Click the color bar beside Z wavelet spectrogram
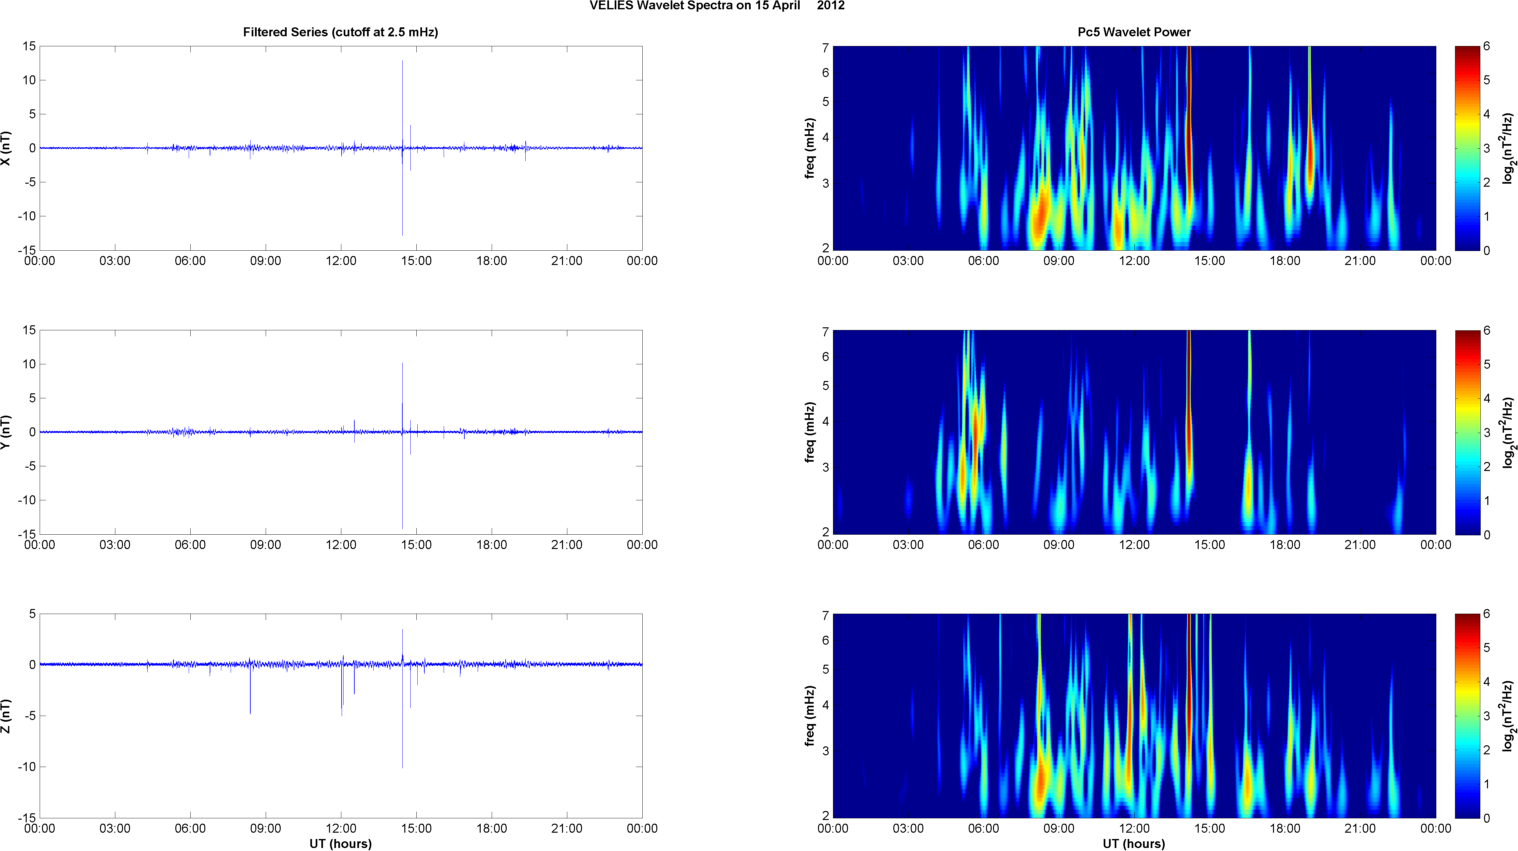Image resolution: width=1518 pixels, height=851 pixels. 1466,716
